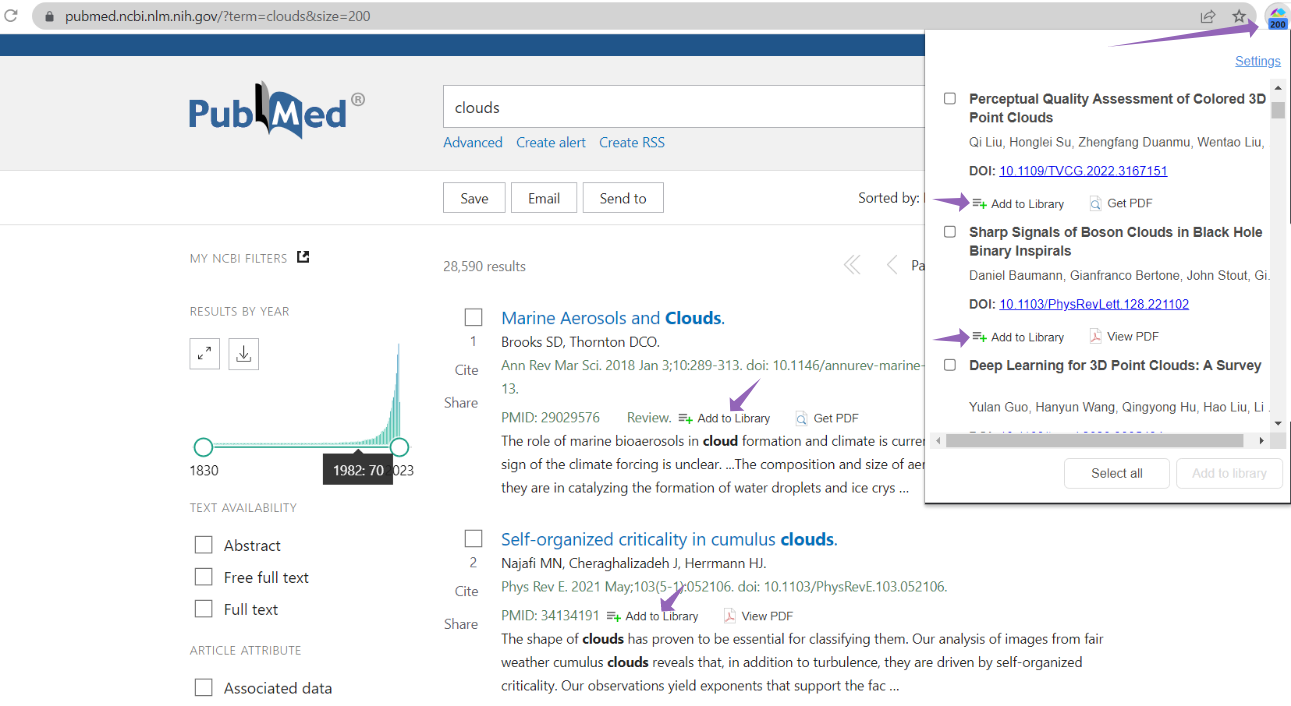Expand the Results by Year chart view
Screen dimensions: 1291x706
204,353
